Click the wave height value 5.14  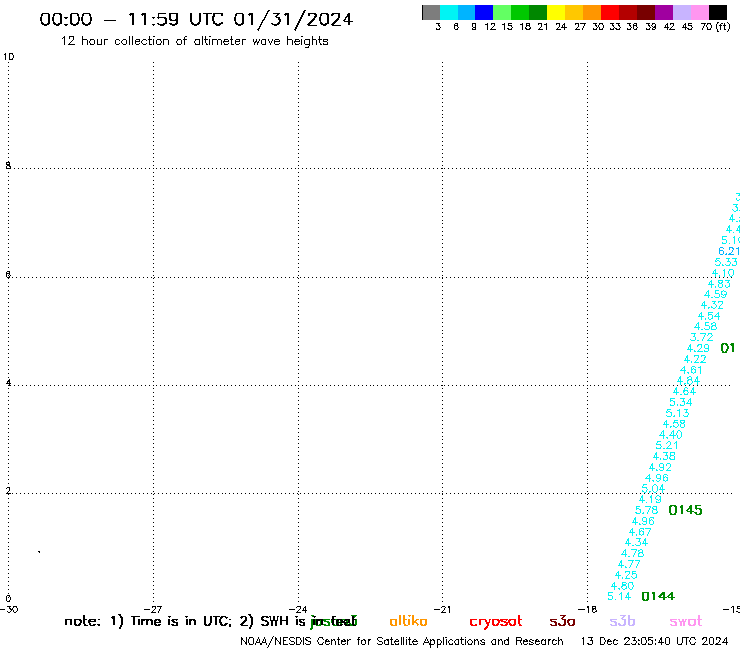(619, 596)
